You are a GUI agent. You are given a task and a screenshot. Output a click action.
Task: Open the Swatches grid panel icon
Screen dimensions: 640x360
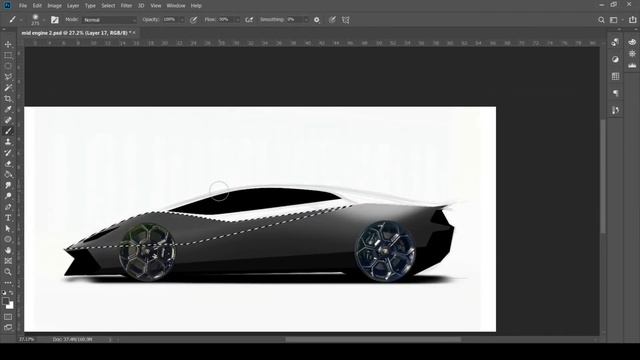pyautogui.click(x=615, y=76)
